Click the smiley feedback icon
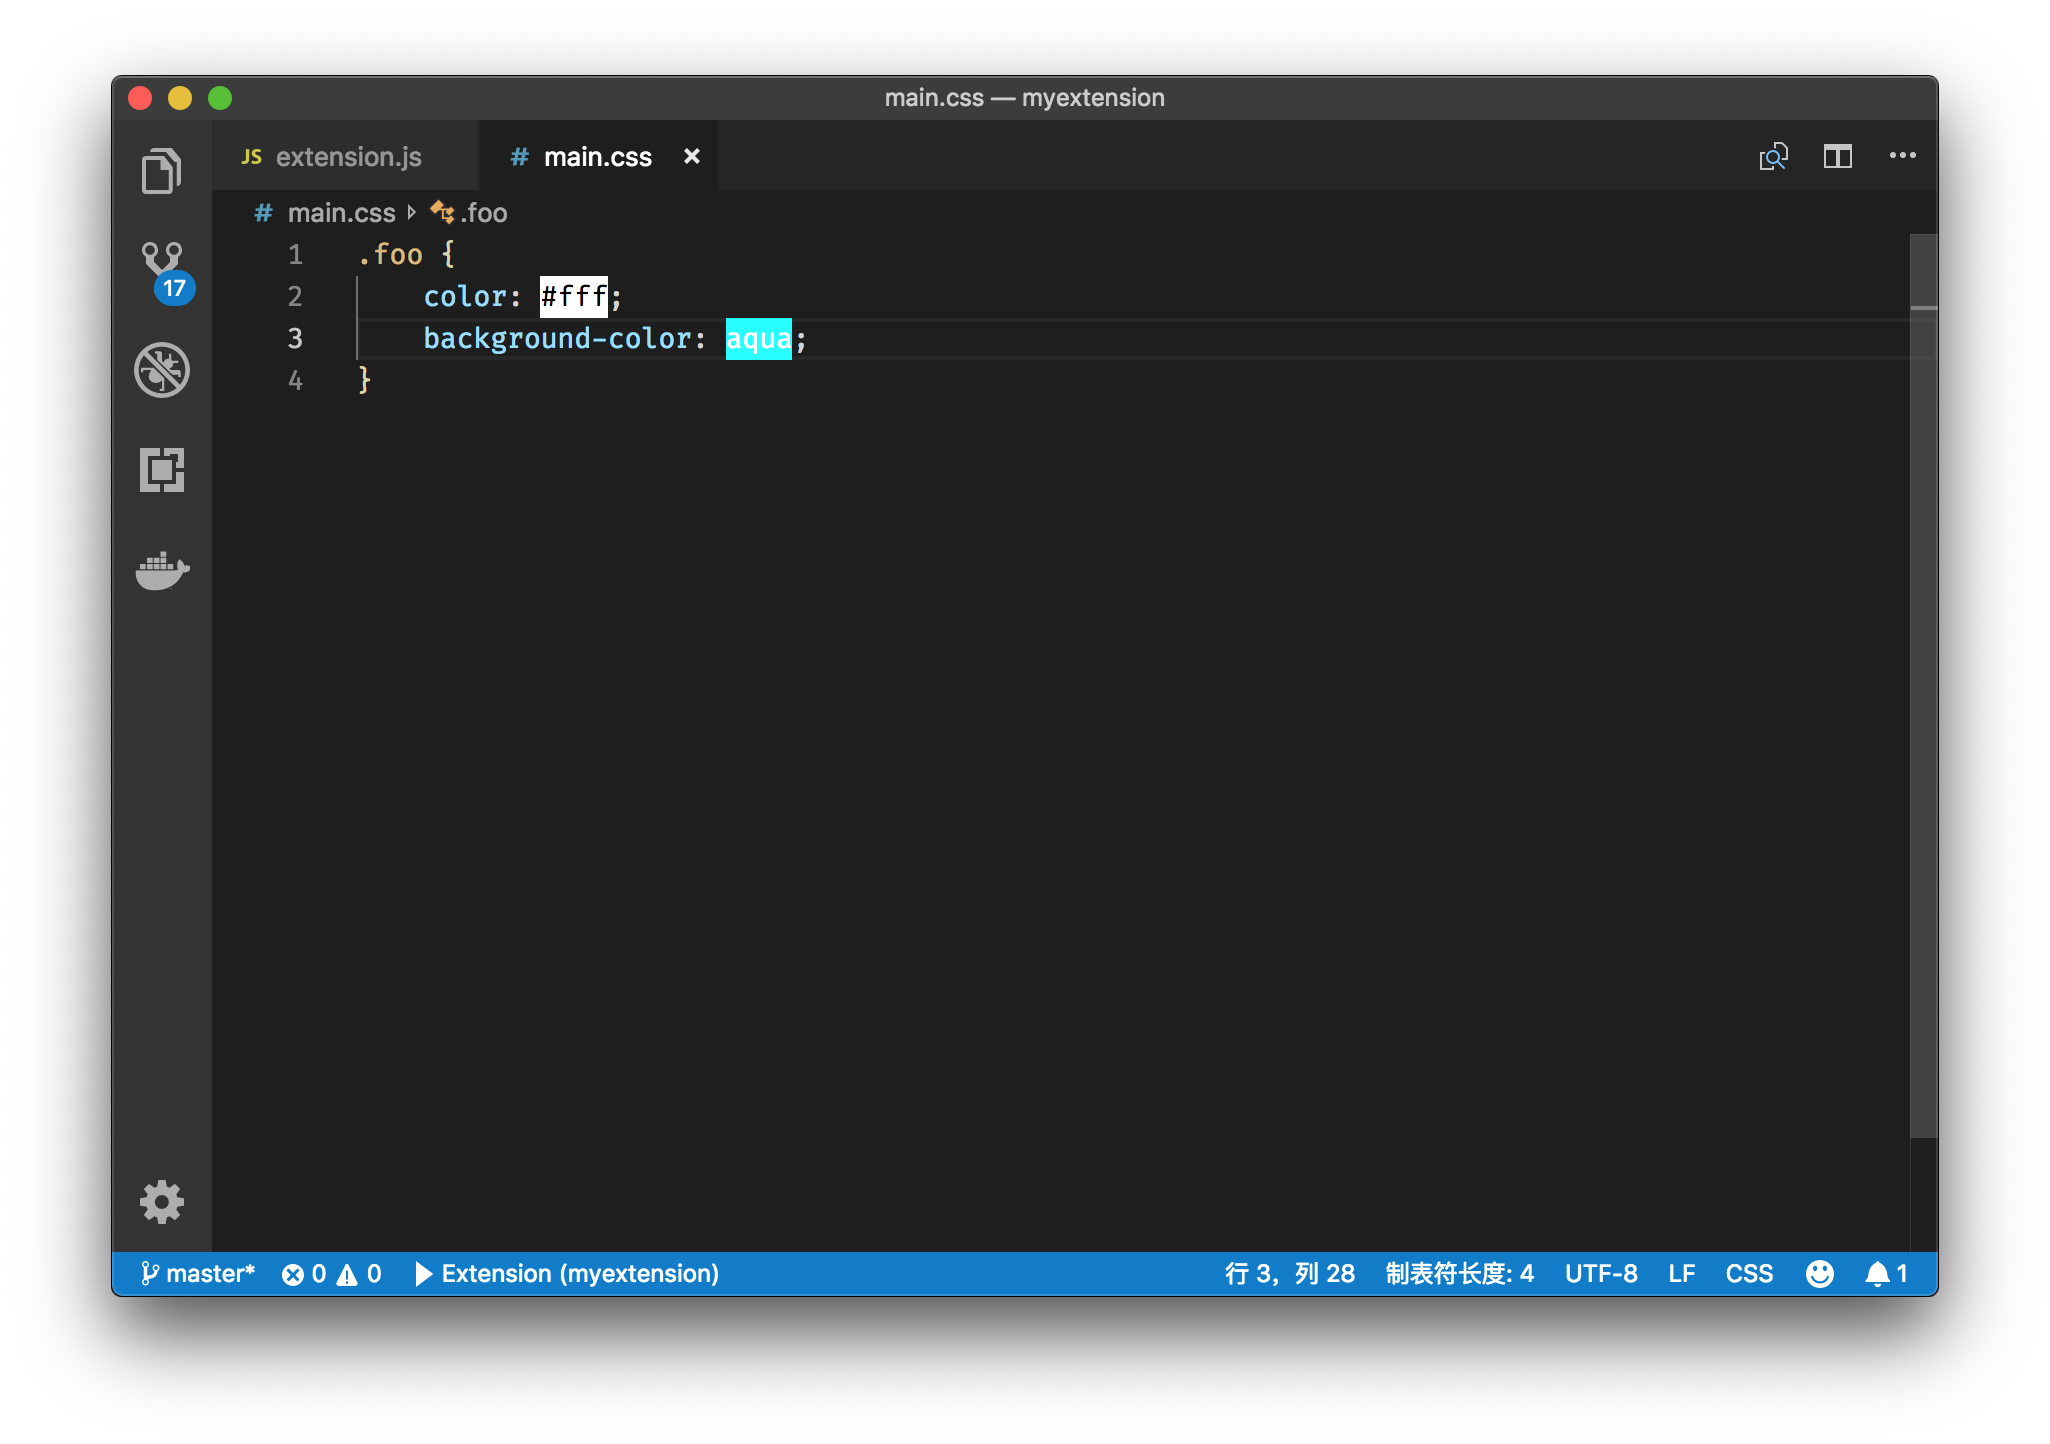Viewport: 2050px width, 1444px height. 1819,1273
